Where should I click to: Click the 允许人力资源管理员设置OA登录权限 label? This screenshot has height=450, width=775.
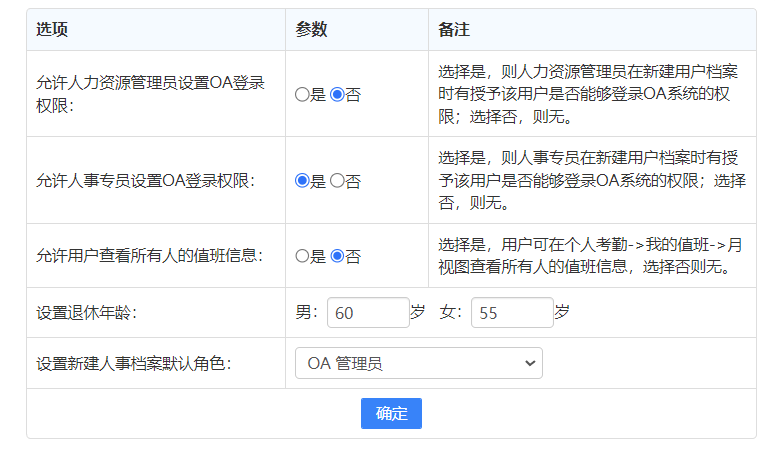point(150,94)
